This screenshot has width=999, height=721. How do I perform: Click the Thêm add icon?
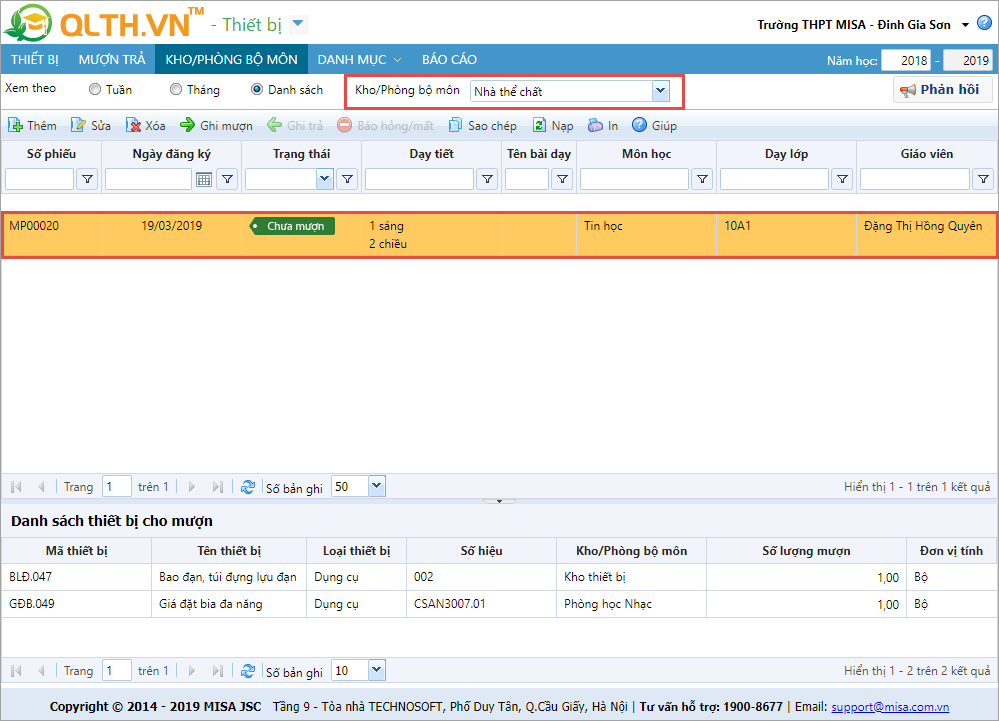pyautogui.click(x=15, y=125)
